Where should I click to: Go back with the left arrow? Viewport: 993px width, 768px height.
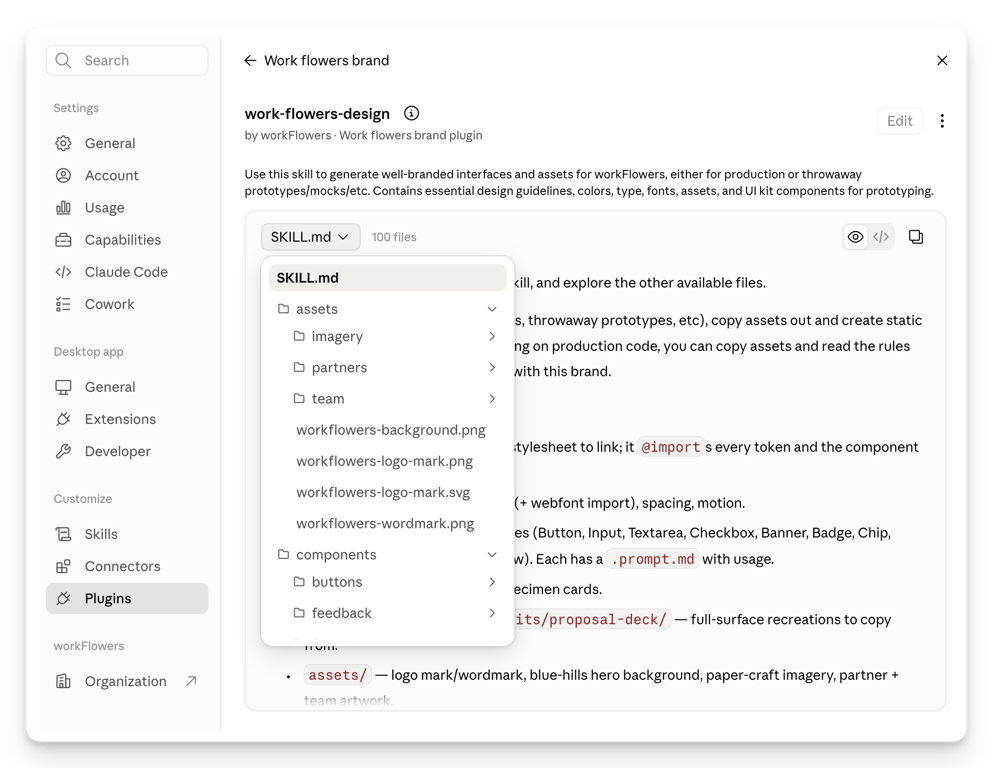pos(250,60)
